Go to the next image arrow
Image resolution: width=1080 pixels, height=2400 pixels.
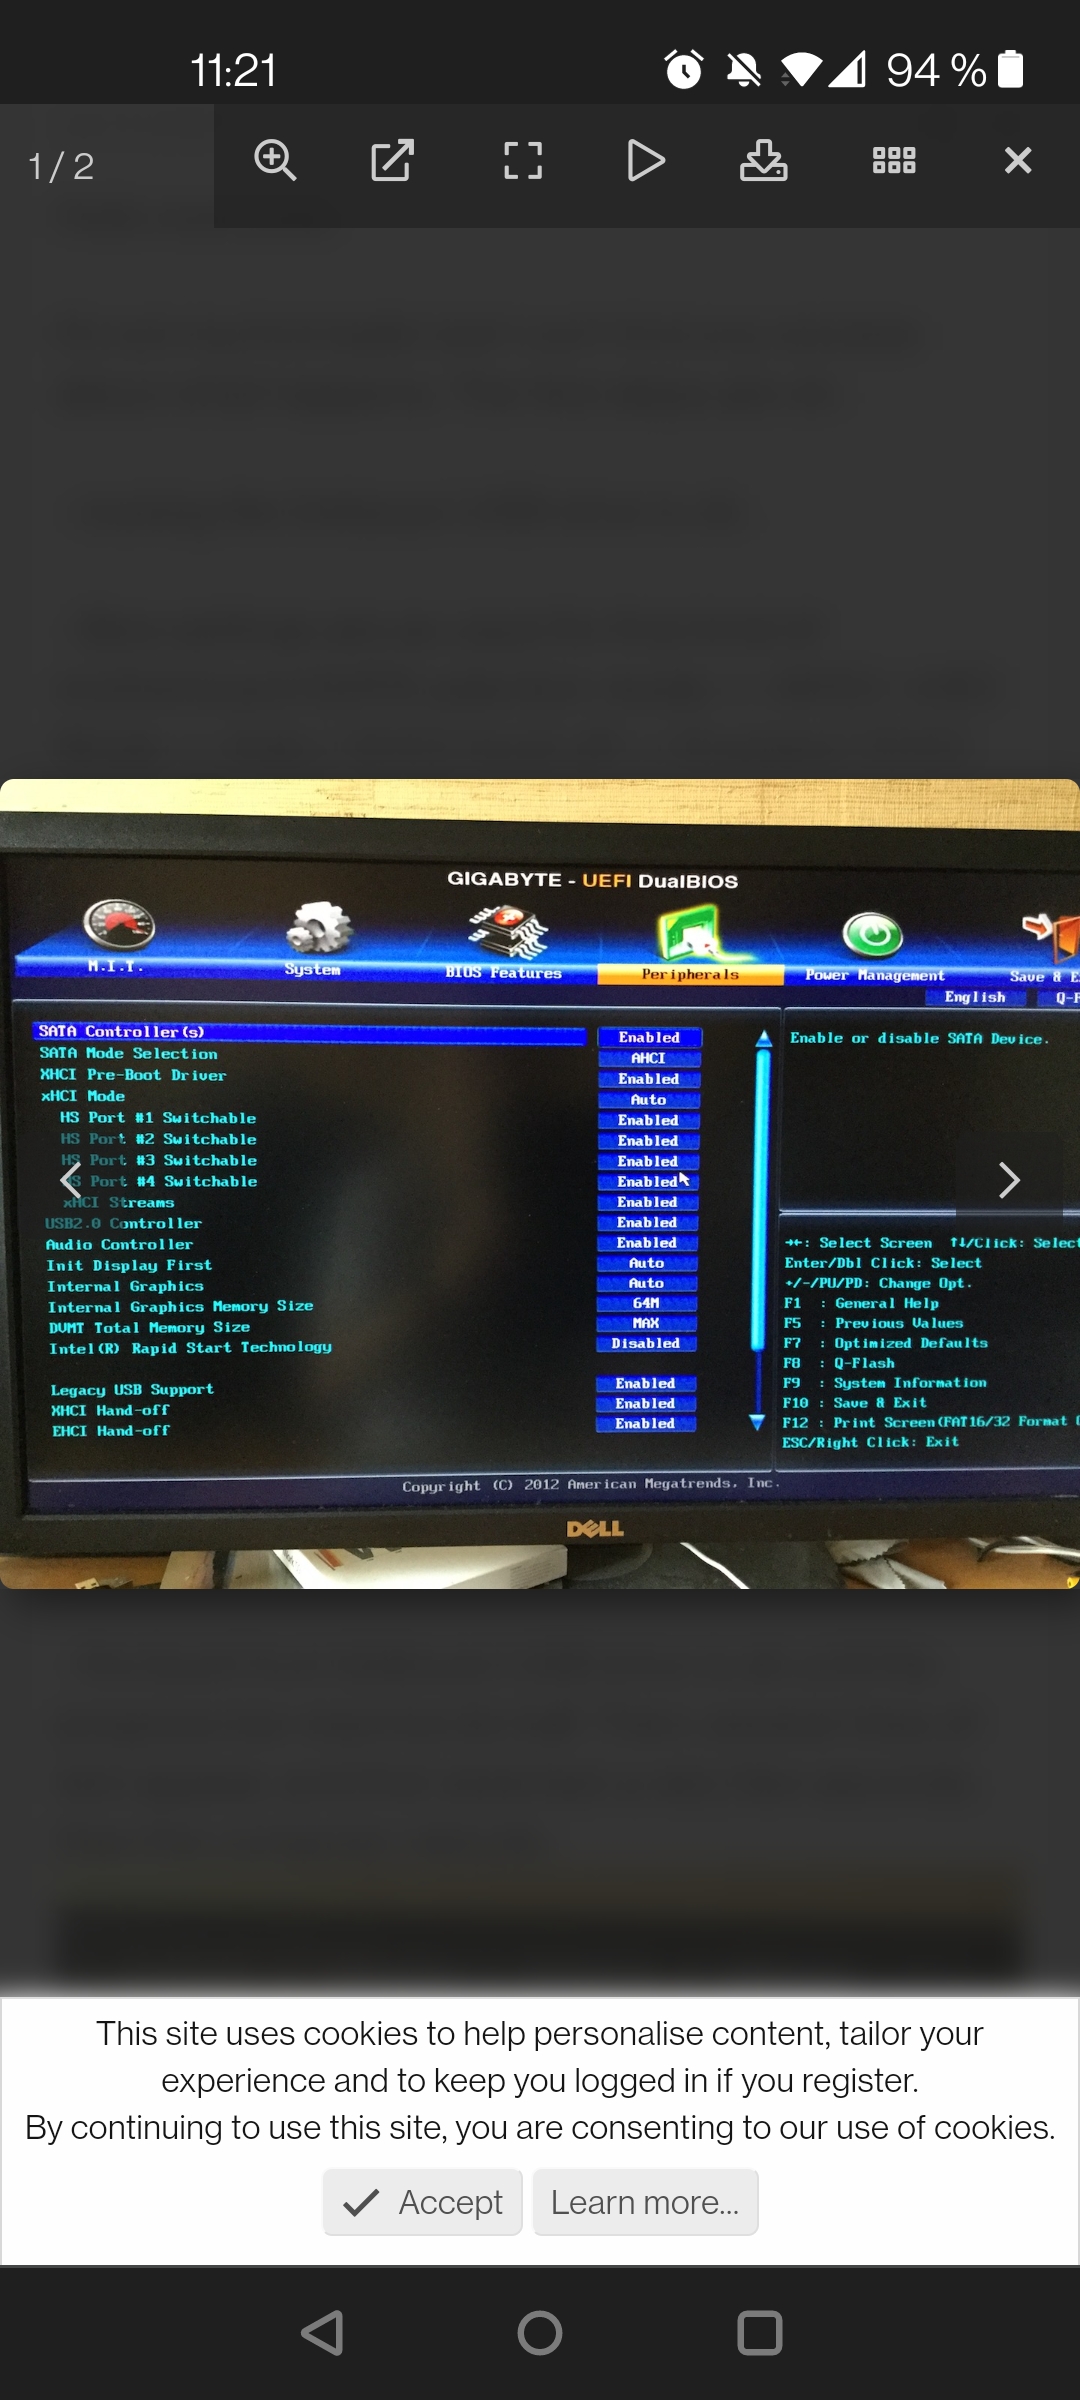click(1009, 1181)
